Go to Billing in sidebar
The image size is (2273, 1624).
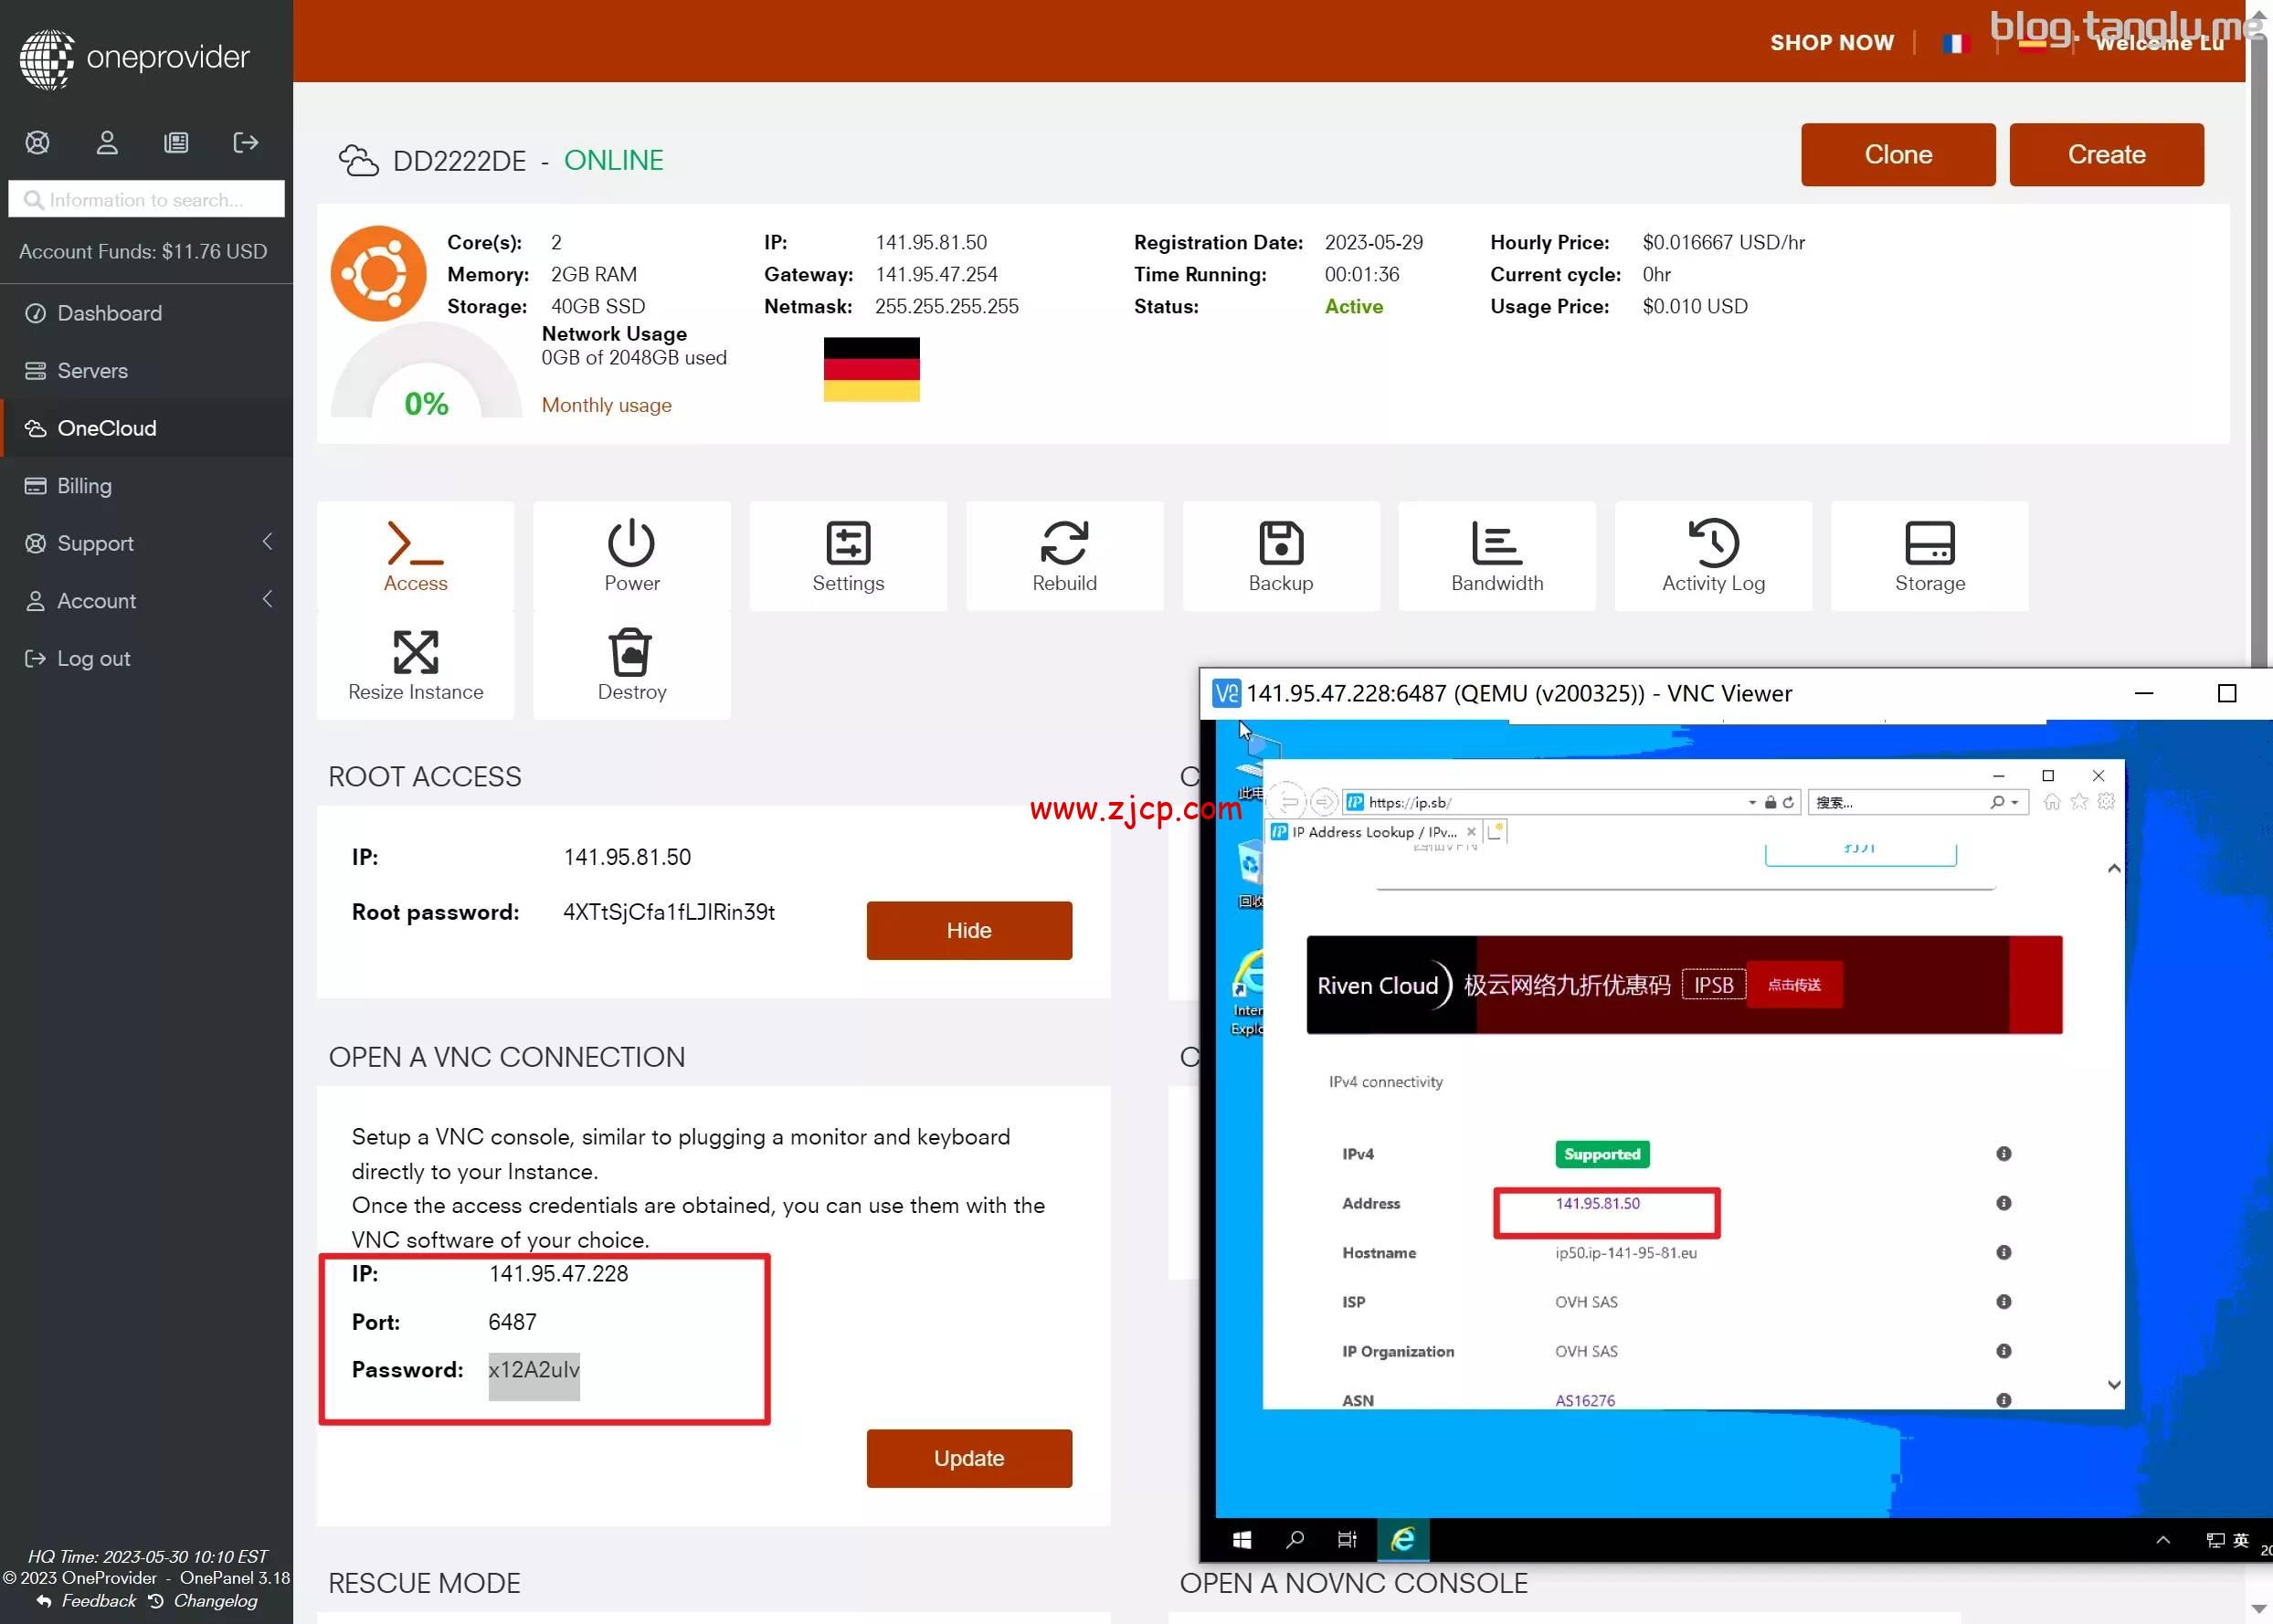click(x=84, y=486)
